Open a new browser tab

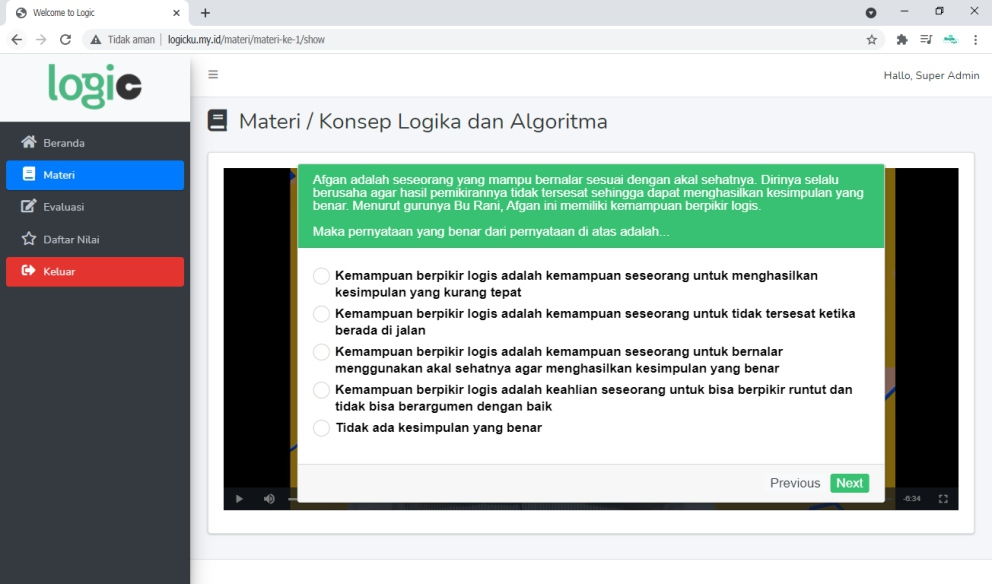pyautogui.click(x=206, y=13)
